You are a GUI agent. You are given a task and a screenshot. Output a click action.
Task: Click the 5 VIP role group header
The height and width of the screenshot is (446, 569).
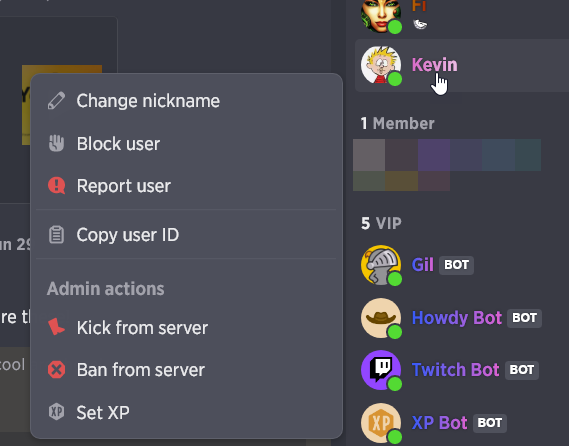point(381,223)
